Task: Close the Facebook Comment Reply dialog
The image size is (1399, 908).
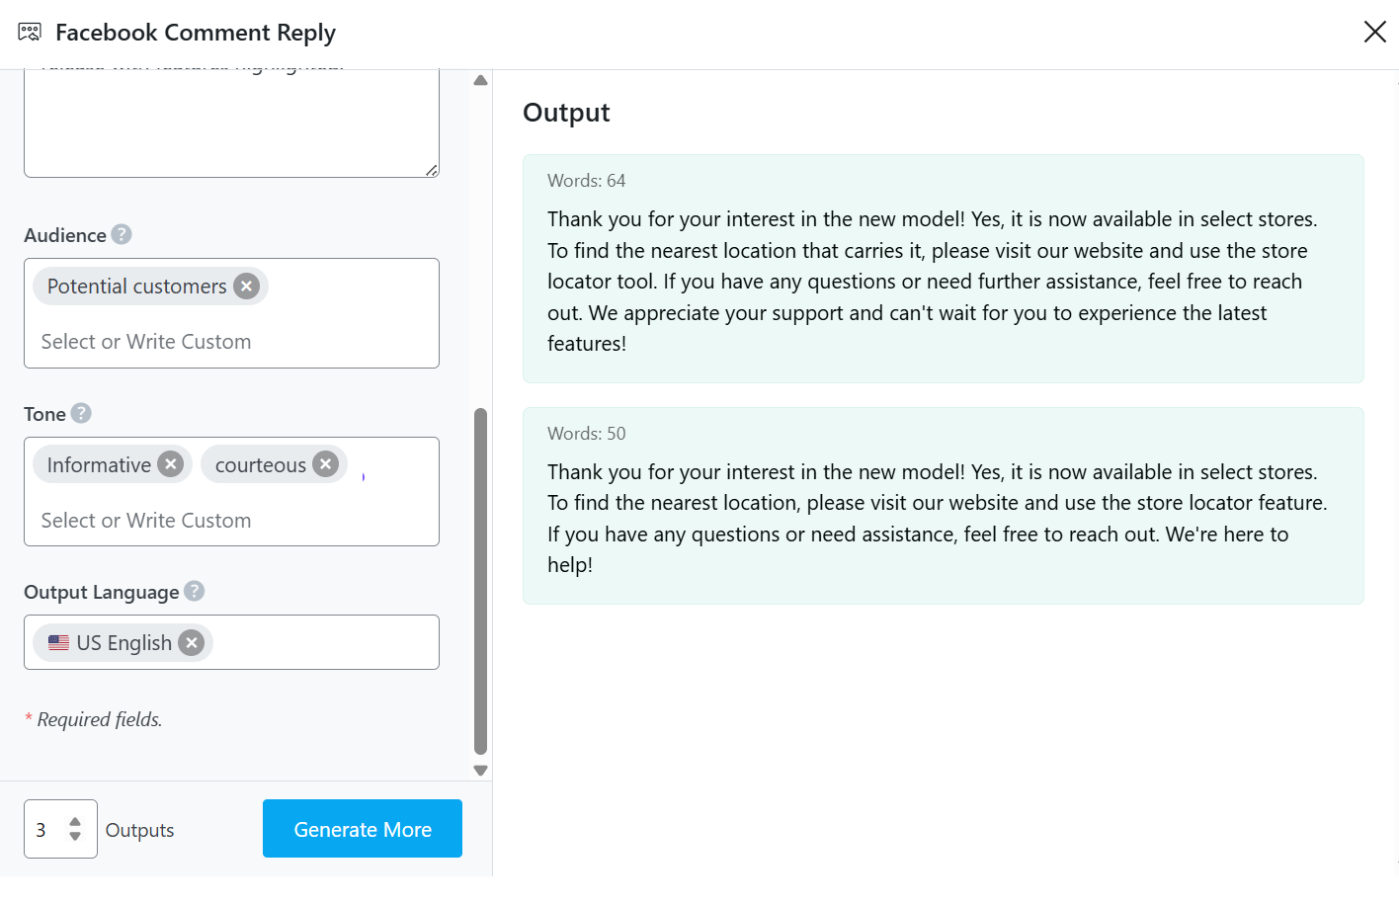Action: 1374,32
